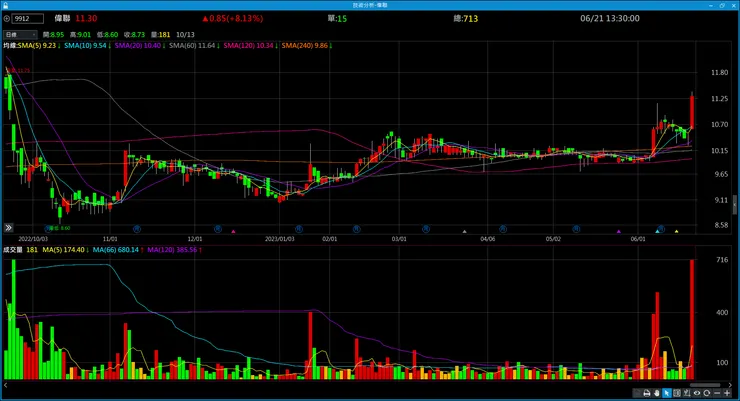
Task: Click the SMA(5) 9.23 legend label
Action: pos(37,46)
